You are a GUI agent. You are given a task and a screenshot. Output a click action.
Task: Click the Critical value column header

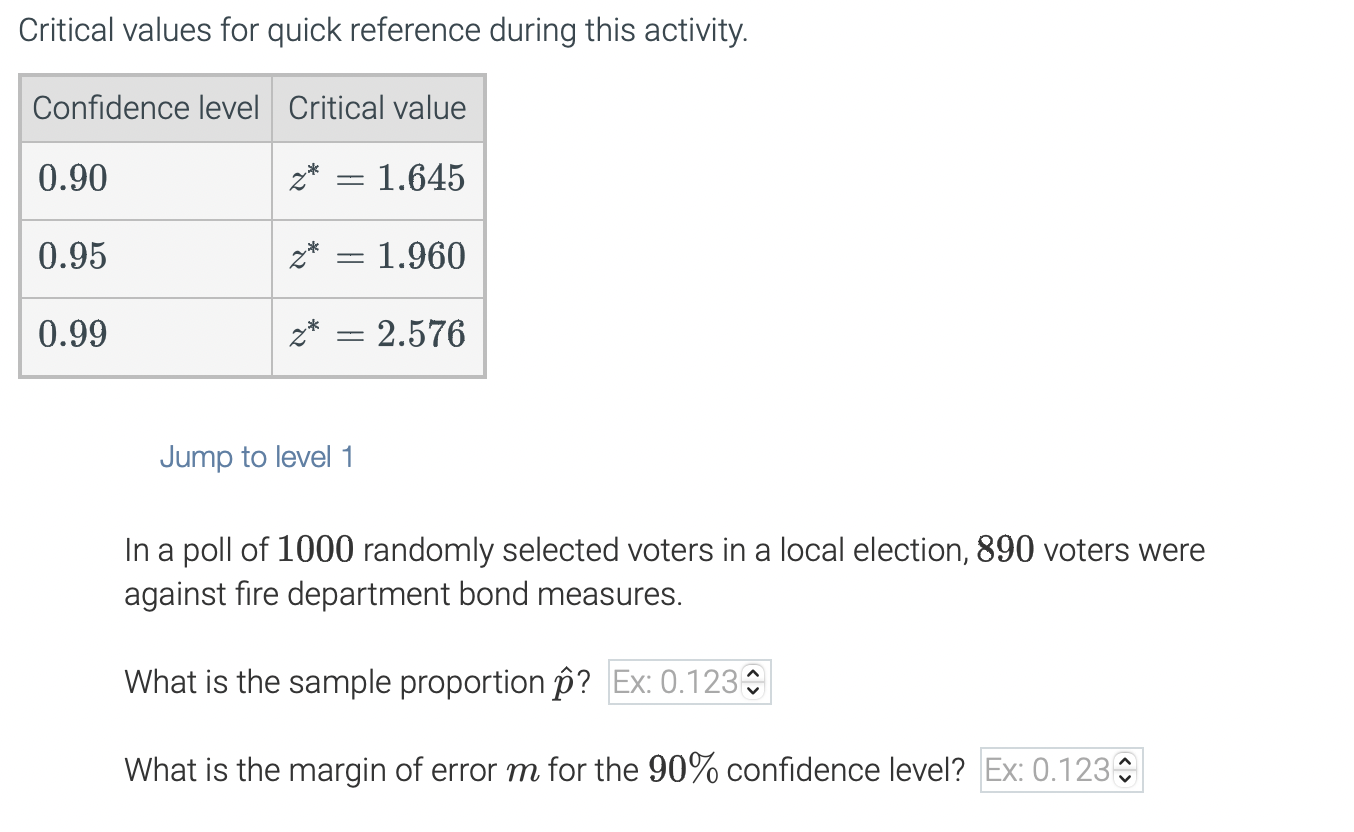[377, 108]
